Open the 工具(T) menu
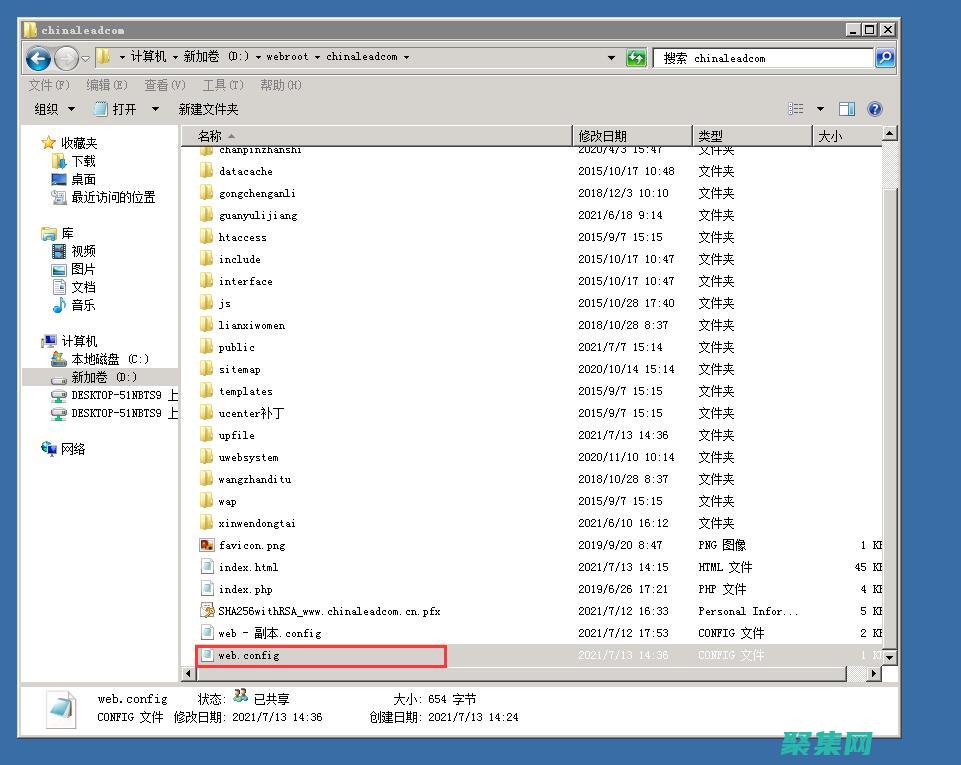Screen dimensions: 961x765 (222, 85)
